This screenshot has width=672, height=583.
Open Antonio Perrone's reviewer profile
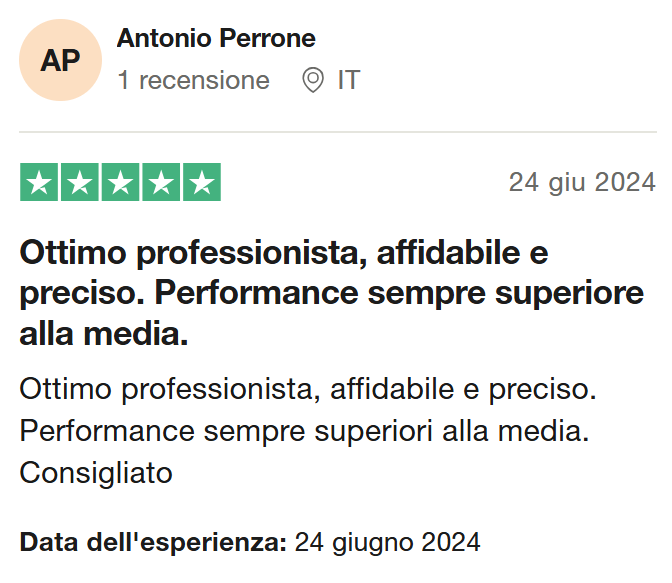point(216,39)
